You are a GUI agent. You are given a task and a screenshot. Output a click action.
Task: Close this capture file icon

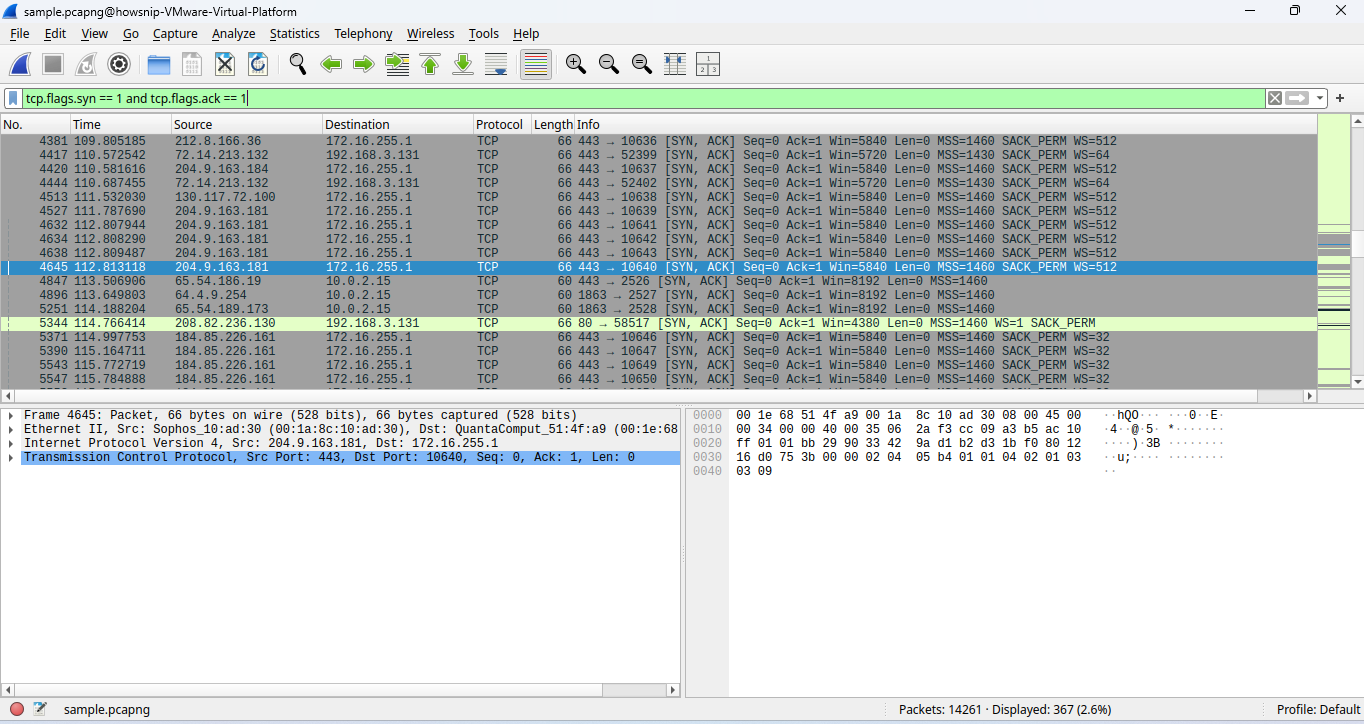click(x=225, y=64)
